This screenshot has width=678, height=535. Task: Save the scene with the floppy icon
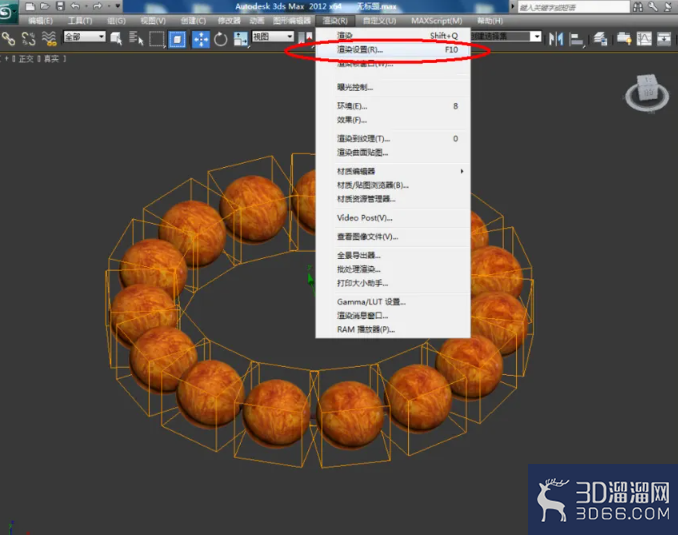(x=60, y=6)
